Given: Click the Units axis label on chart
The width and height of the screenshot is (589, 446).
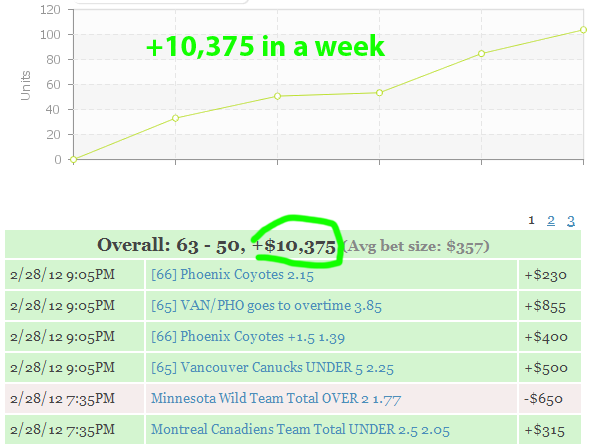Looking at the screenshot, I should click(25, 86).
